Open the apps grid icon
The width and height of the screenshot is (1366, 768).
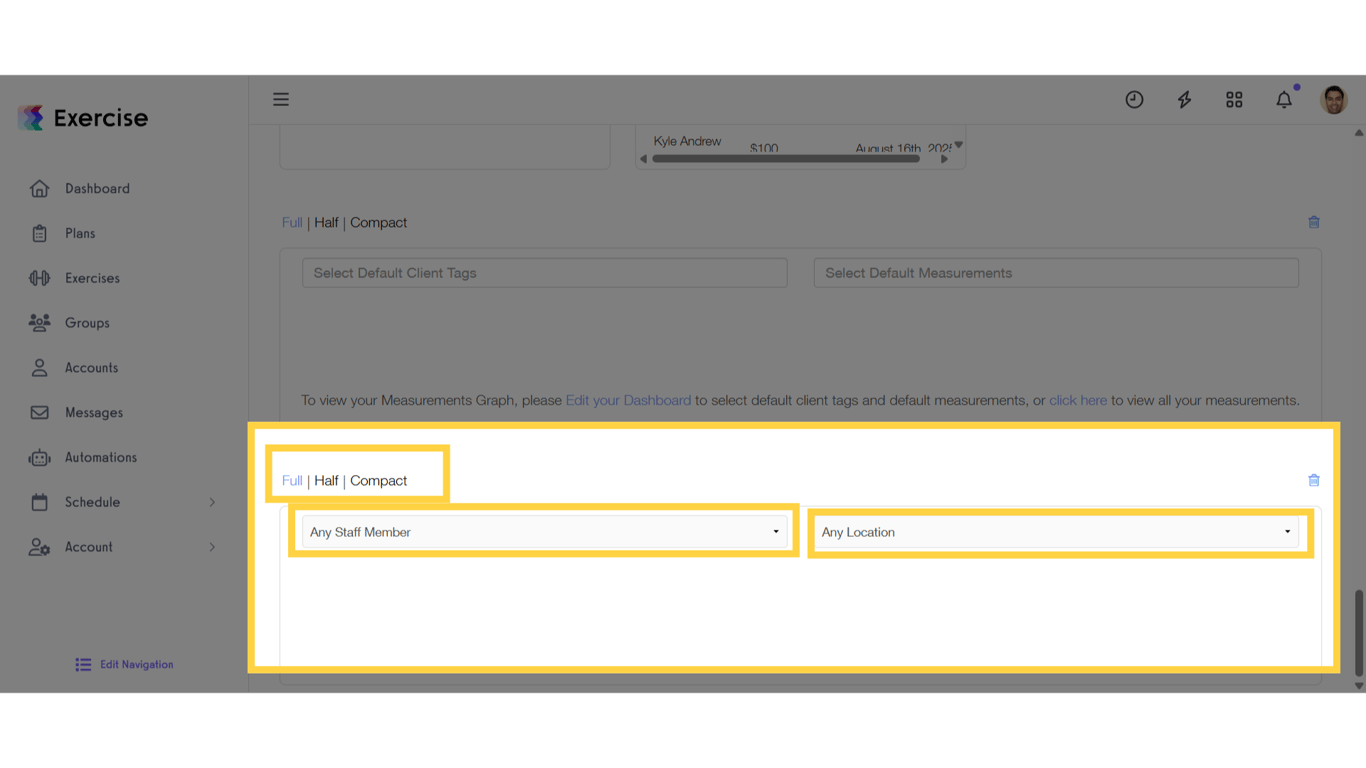[1234, 99]
